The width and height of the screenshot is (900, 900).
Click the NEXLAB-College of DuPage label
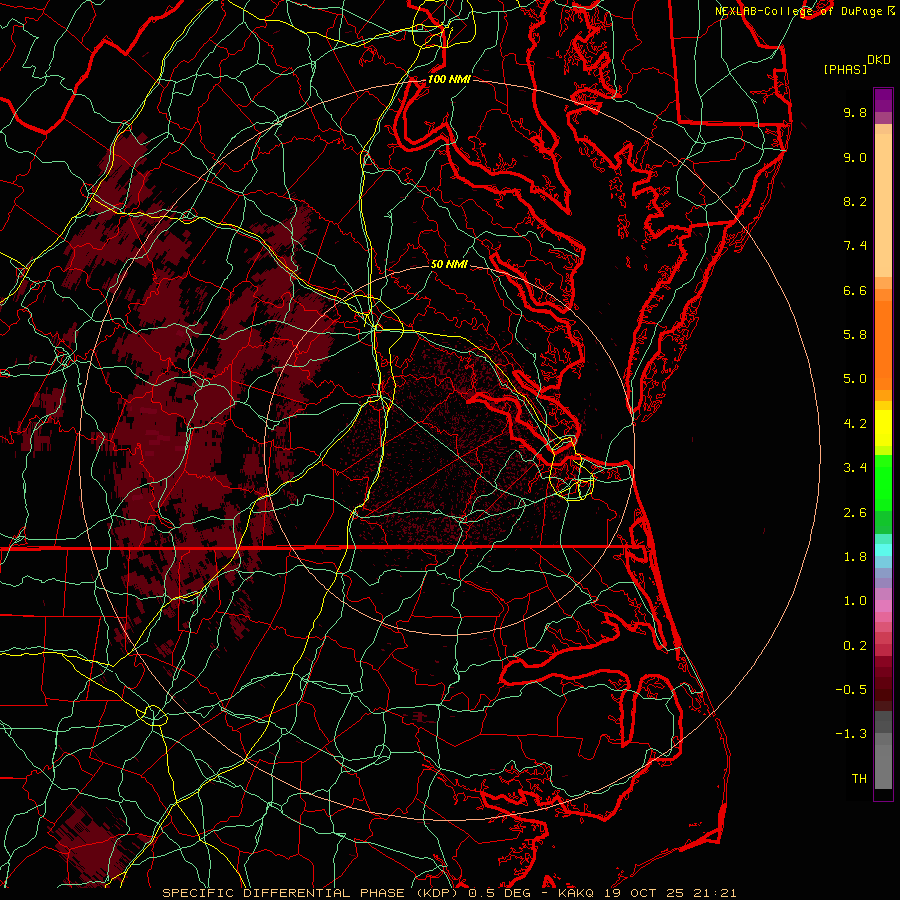(x=800, y=11)
